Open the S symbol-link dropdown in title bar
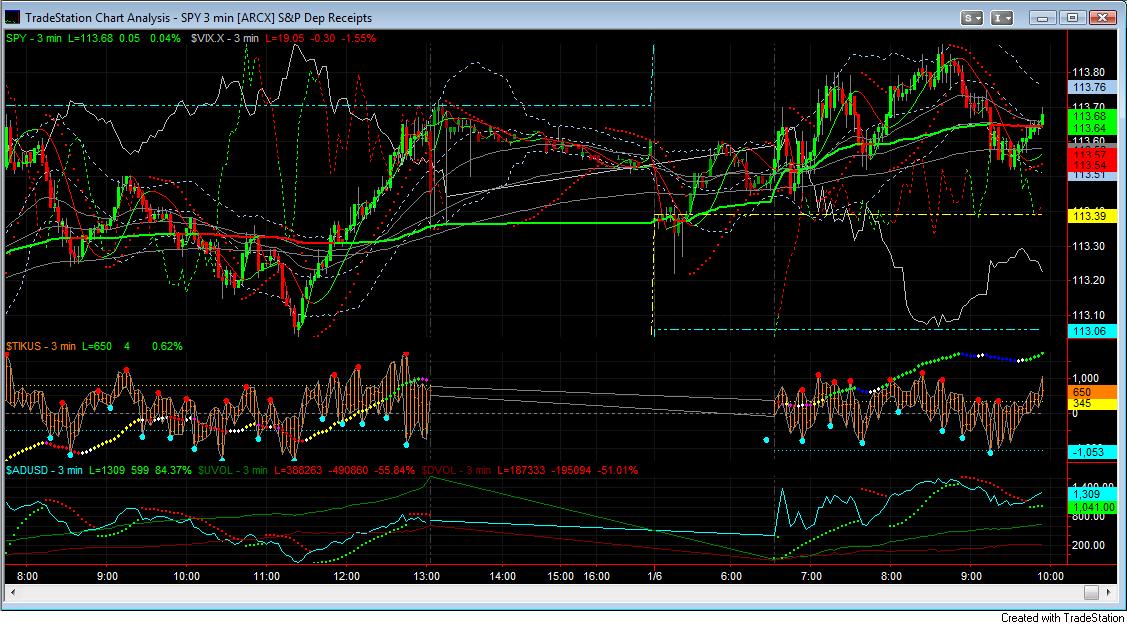The image size is (1127, 624). pyautogui.click(x=972, y=17)
